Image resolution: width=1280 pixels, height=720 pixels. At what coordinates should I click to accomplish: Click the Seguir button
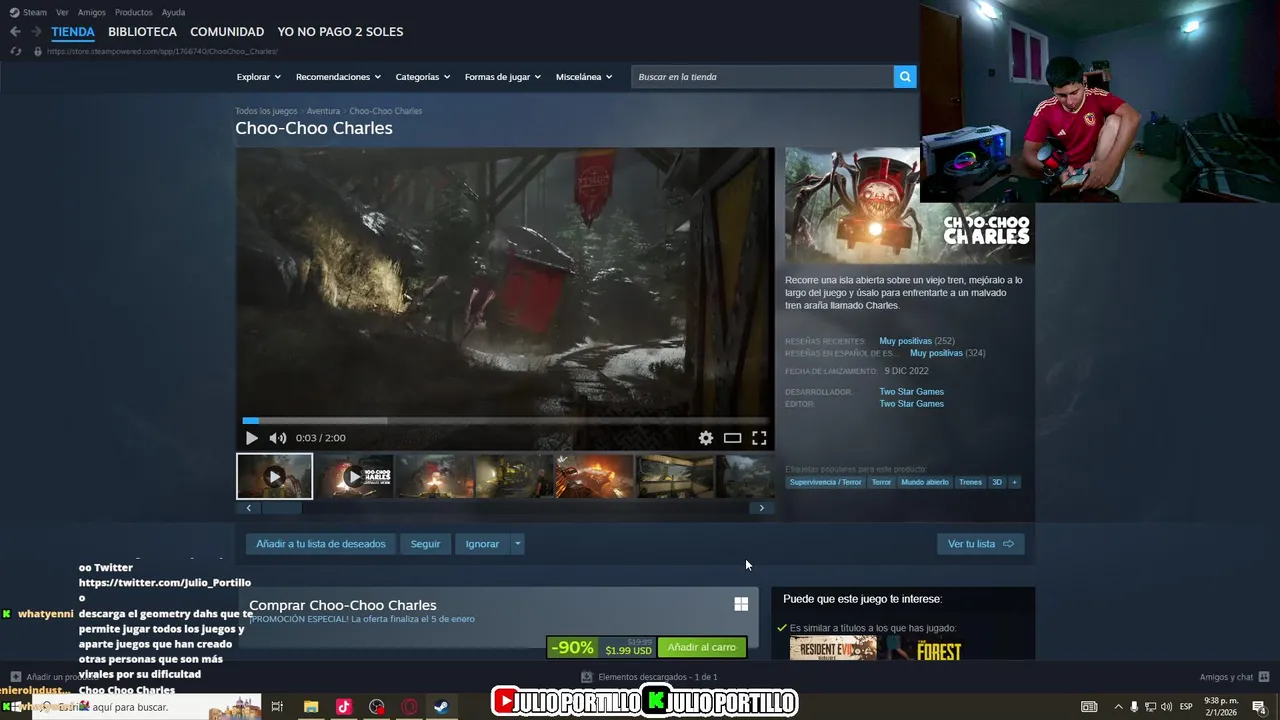tap(425, 544)
